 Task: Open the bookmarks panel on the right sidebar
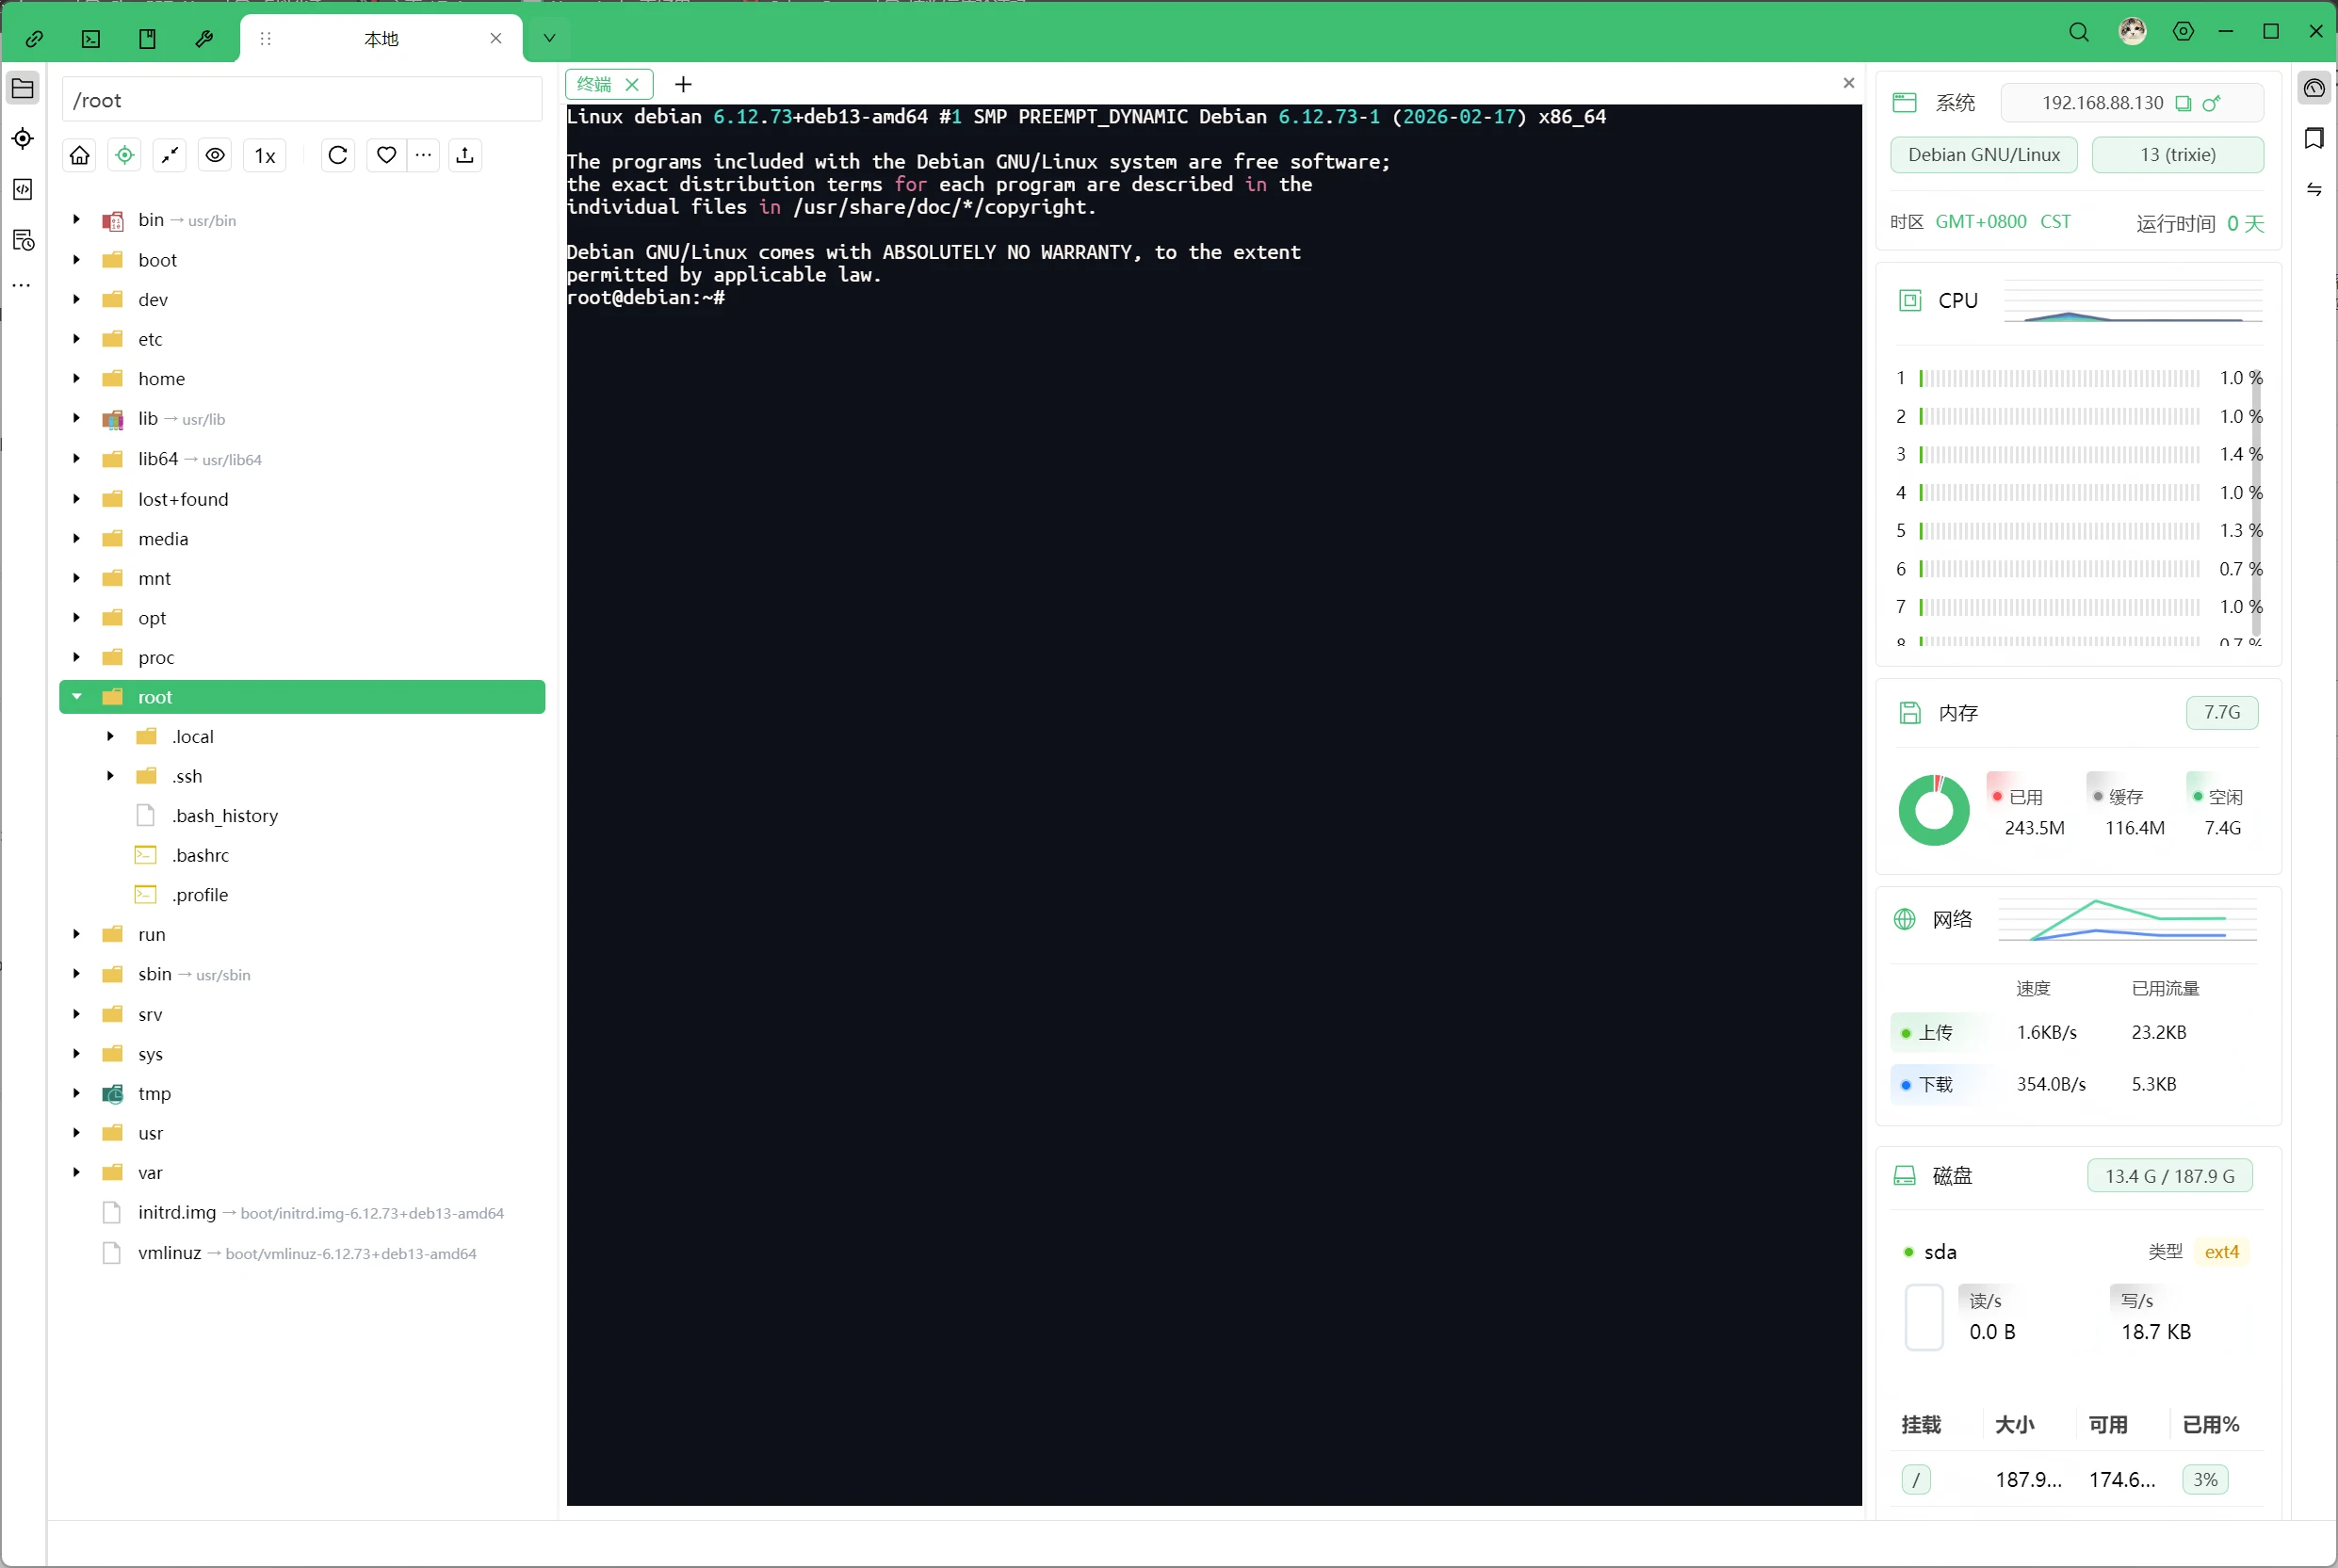coord(2314,139)
